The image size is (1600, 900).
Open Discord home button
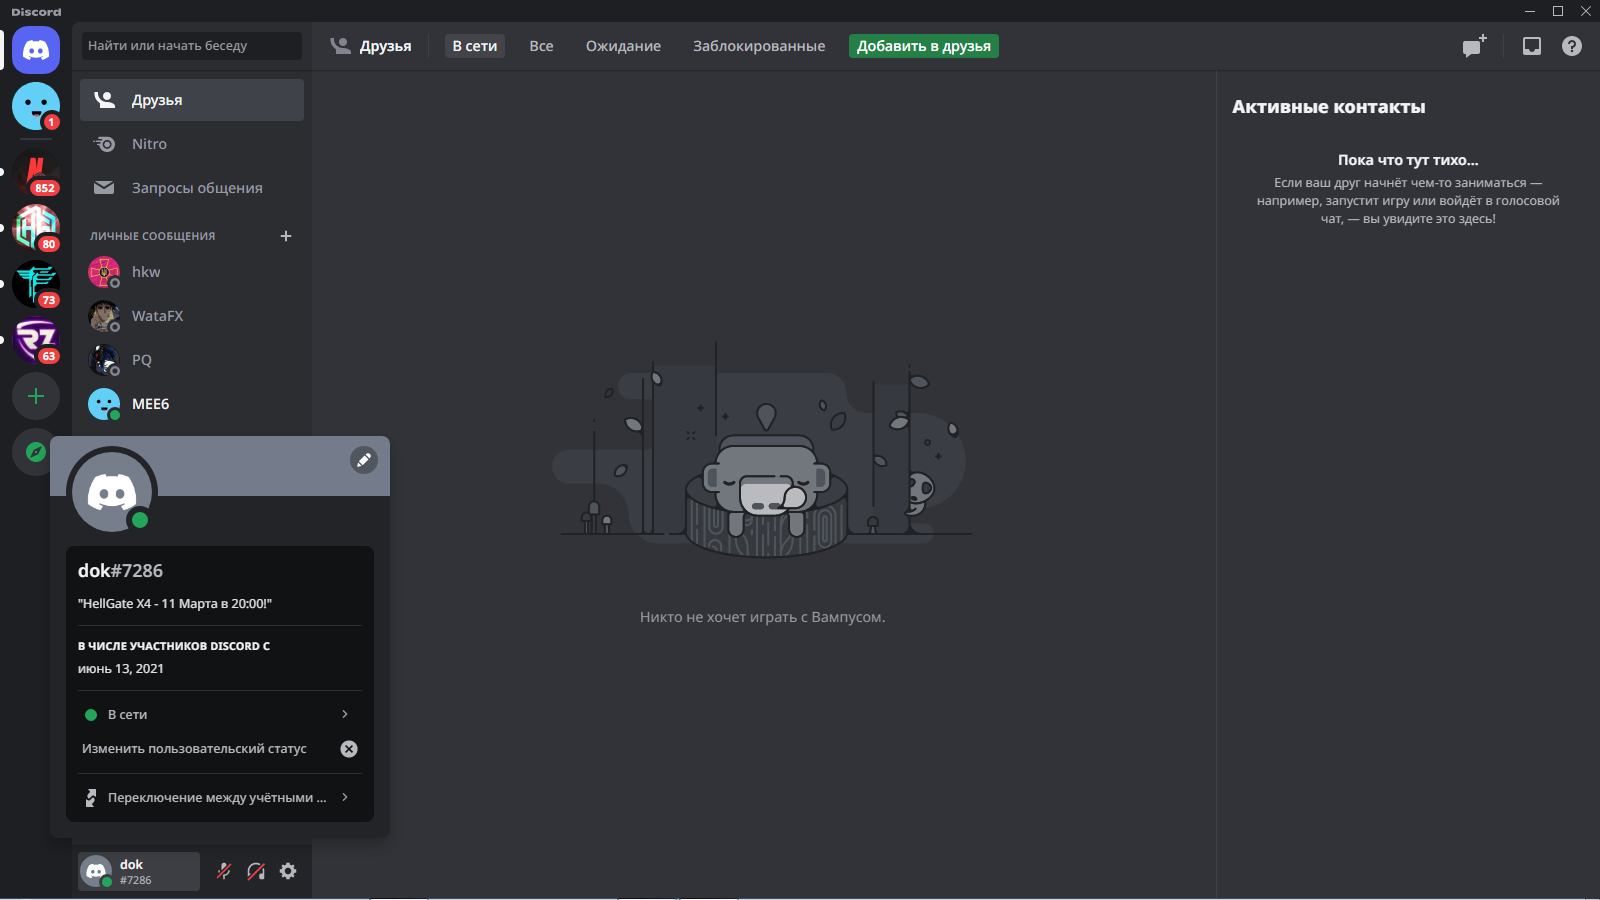click(x=36, y=50)
